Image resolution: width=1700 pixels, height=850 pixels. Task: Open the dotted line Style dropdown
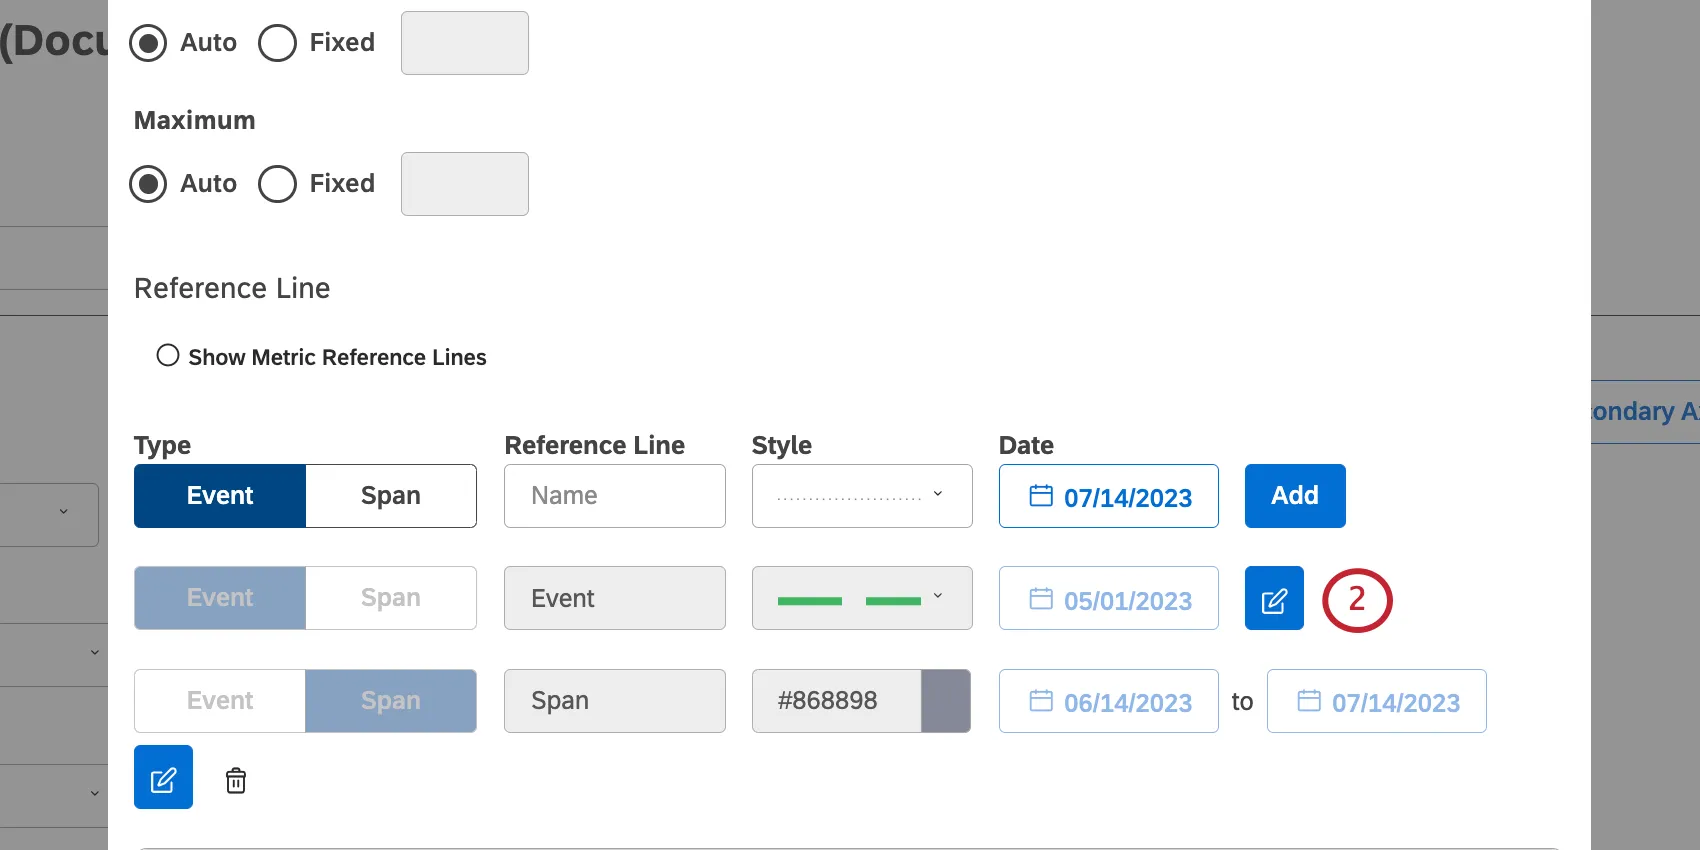pyautogui.click(x=861, y=496)
